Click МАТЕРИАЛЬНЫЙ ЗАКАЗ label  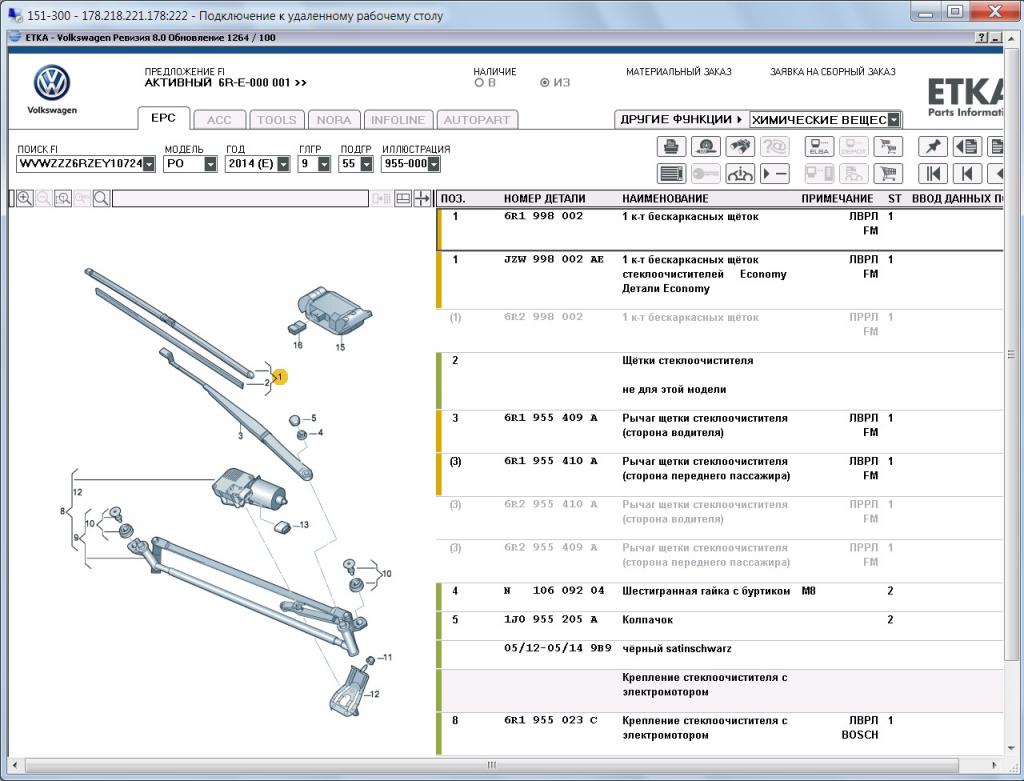[679, 72]
